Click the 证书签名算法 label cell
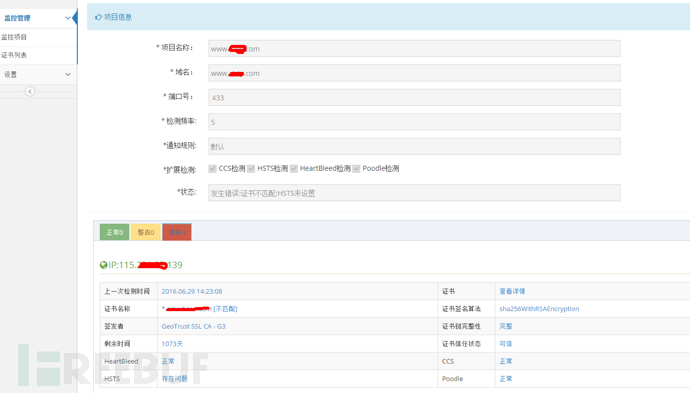 (x=466, y=309)
